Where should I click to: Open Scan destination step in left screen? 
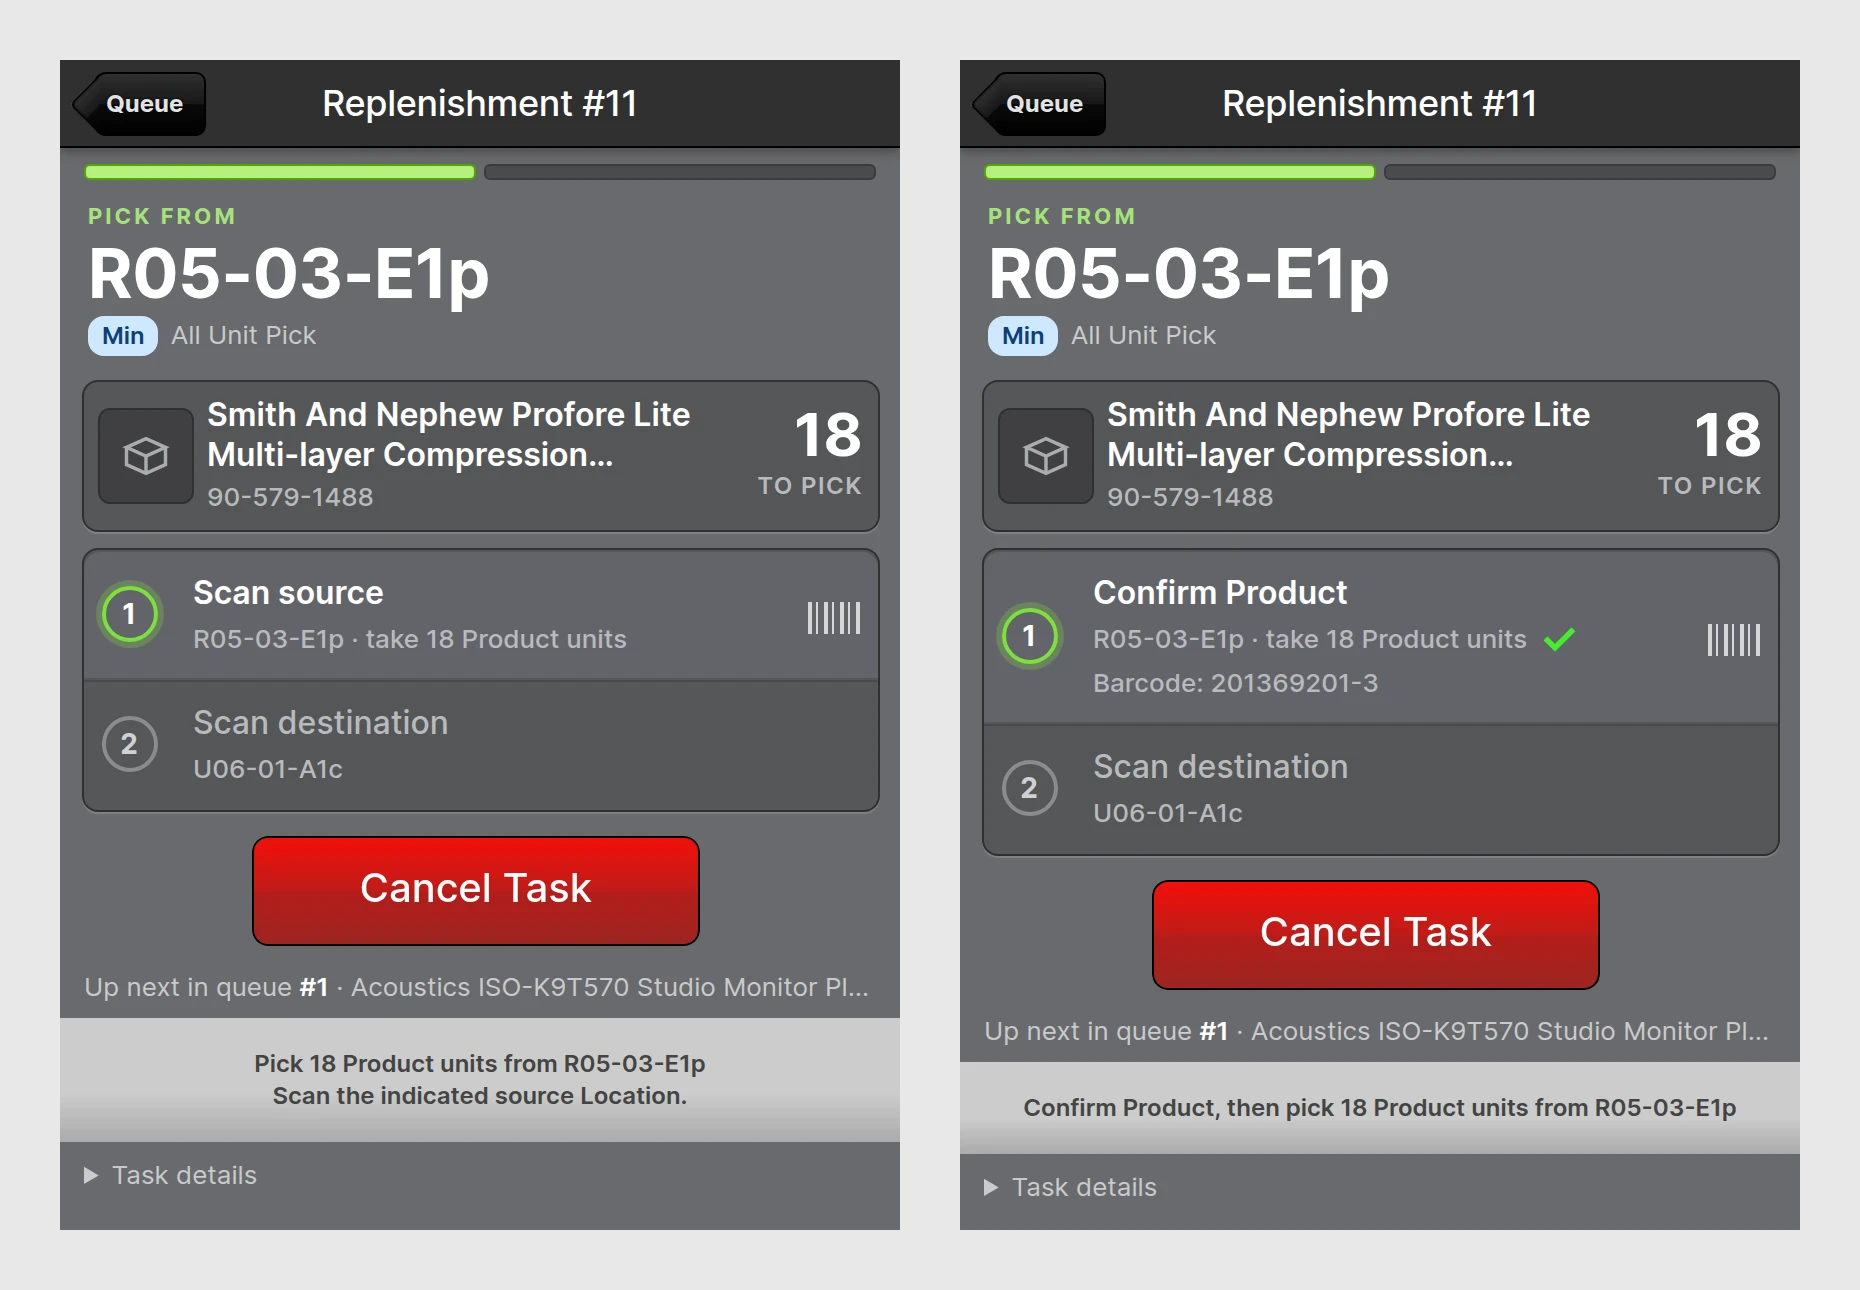click(x=481, y=746)
